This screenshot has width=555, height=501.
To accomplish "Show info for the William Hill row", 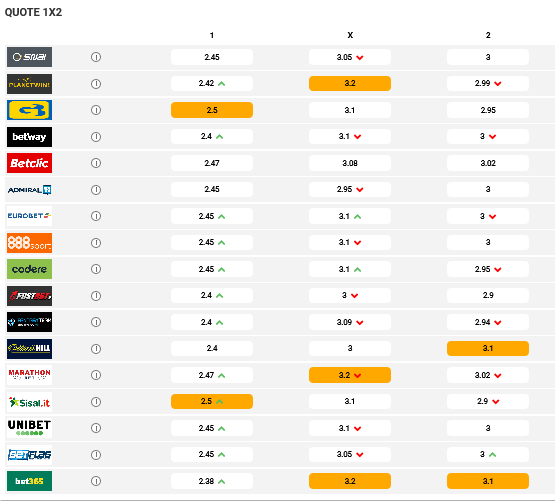I will [96, 349].
